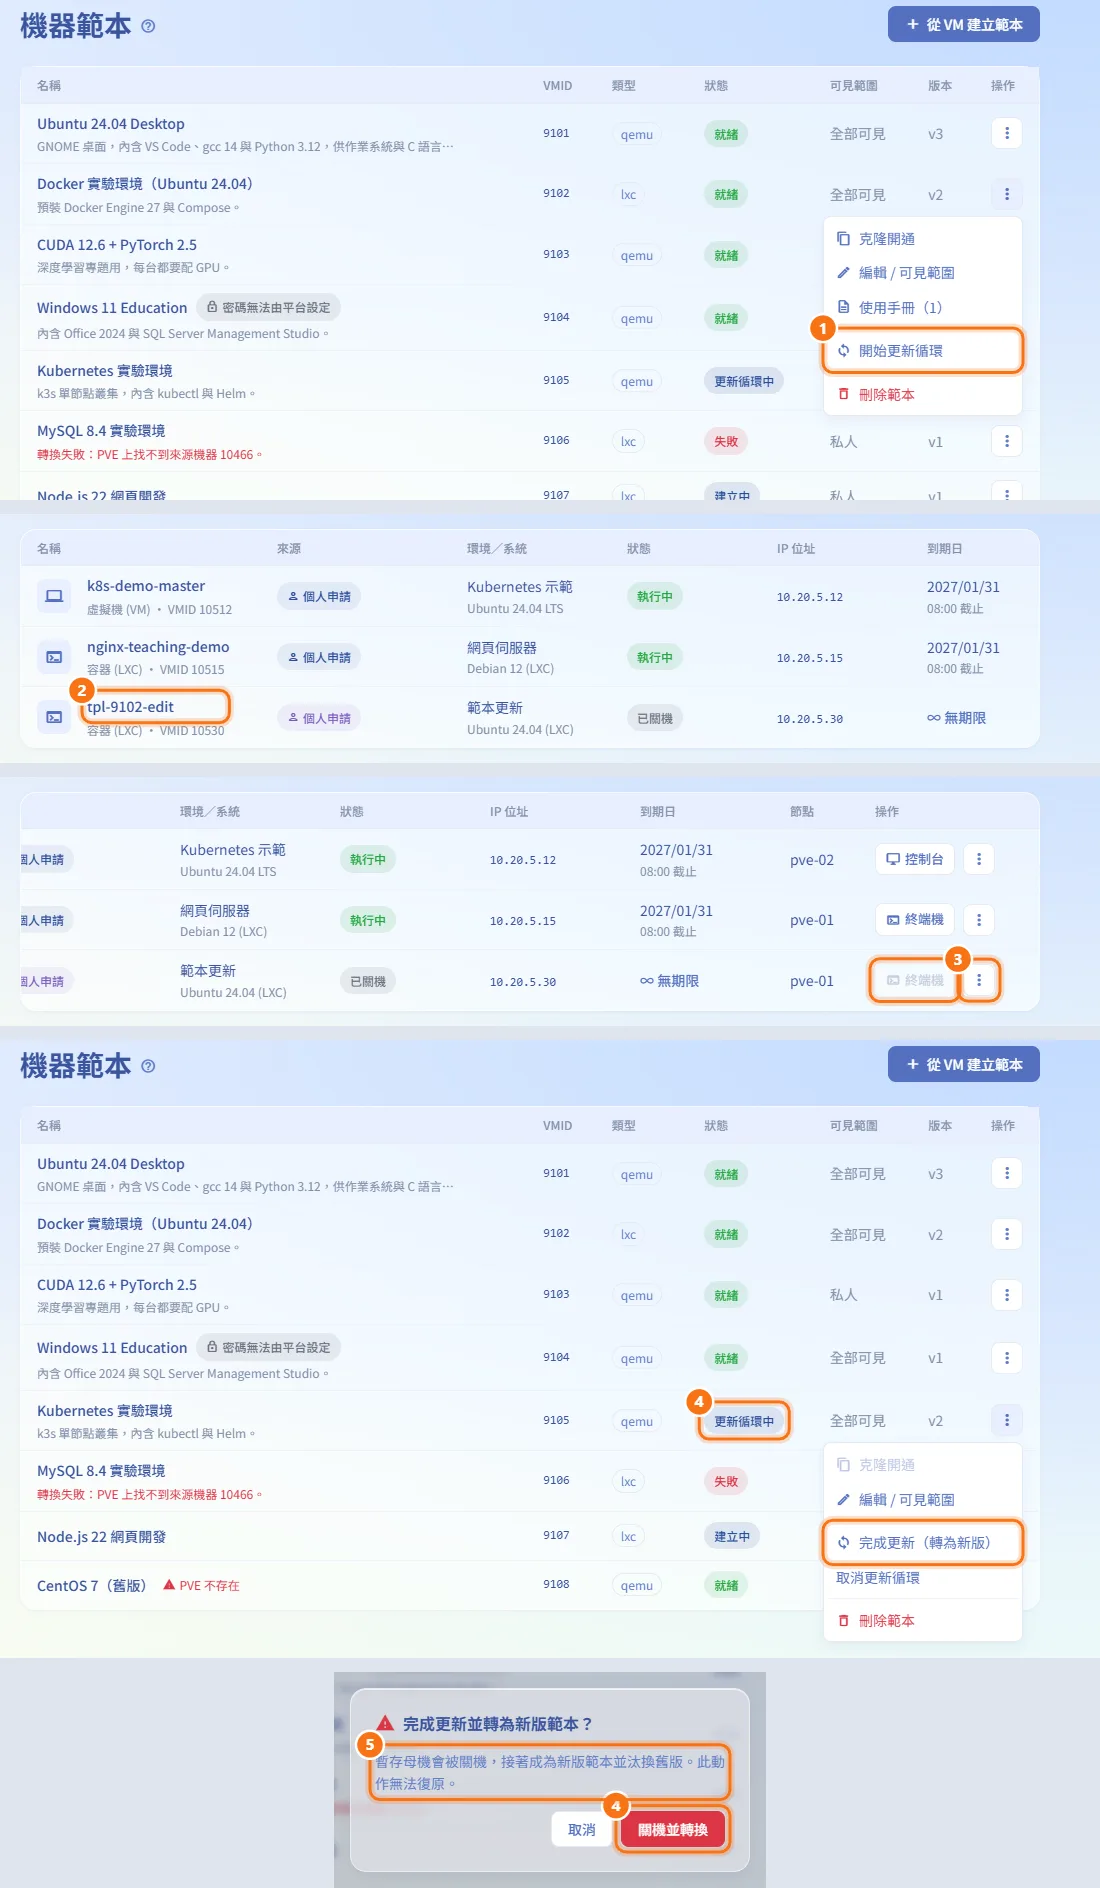Click the Node.js 22 網頁開發 template name

click(x=101, y=1537)
